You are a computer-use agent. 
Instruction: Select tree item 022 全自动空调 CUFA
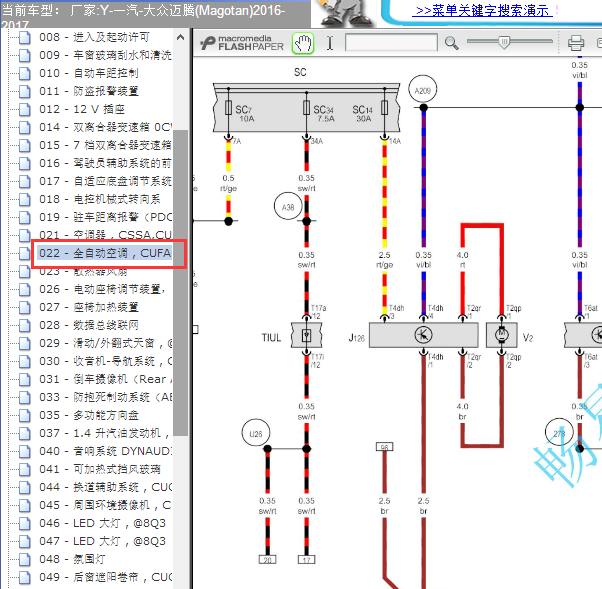pos(105,253)
